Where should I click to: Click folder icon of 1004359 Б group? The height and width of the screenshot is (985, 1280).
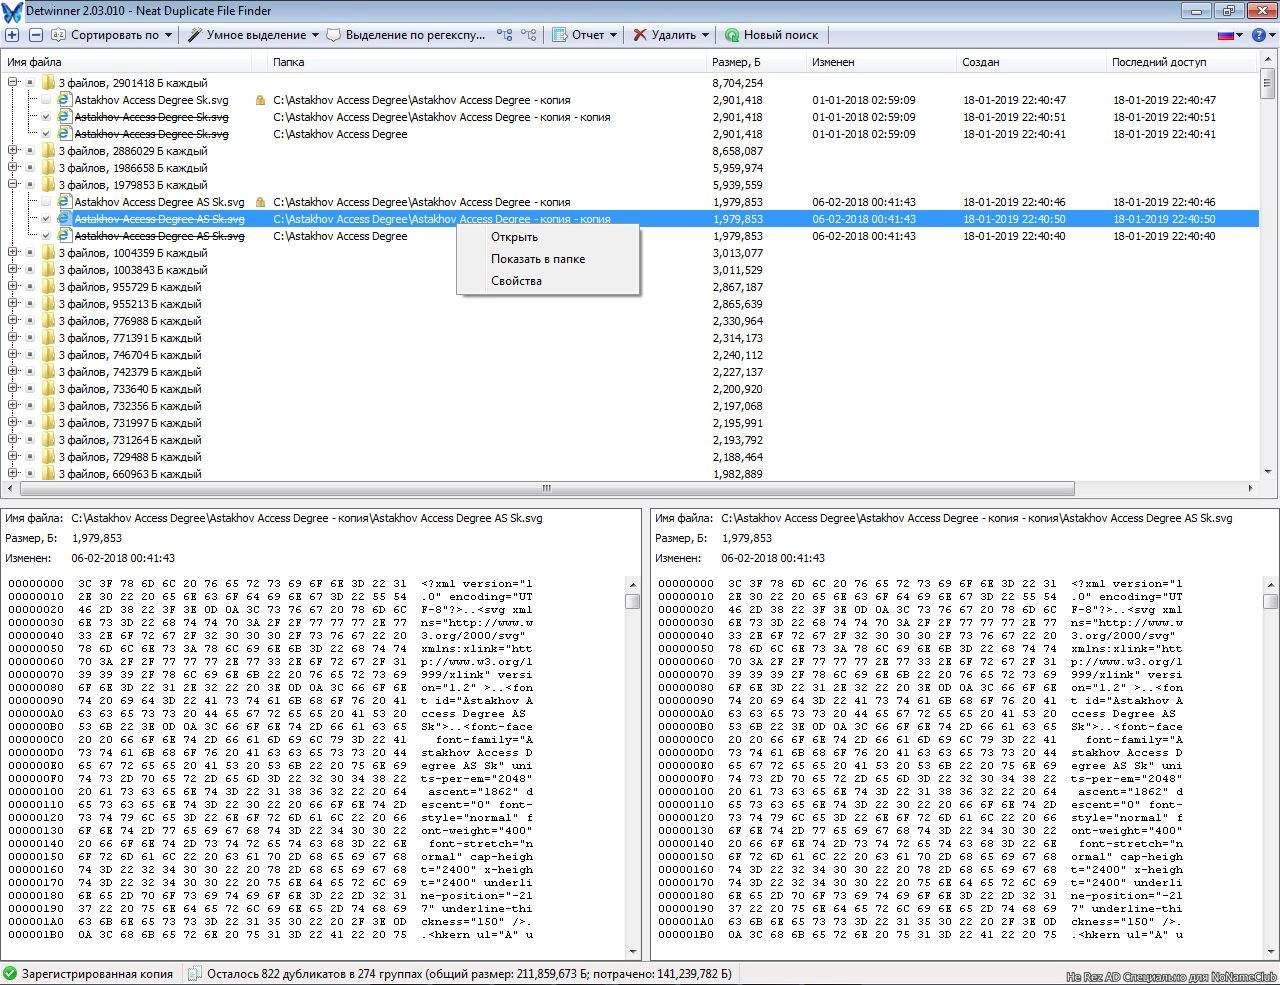[x=47, y=253]
